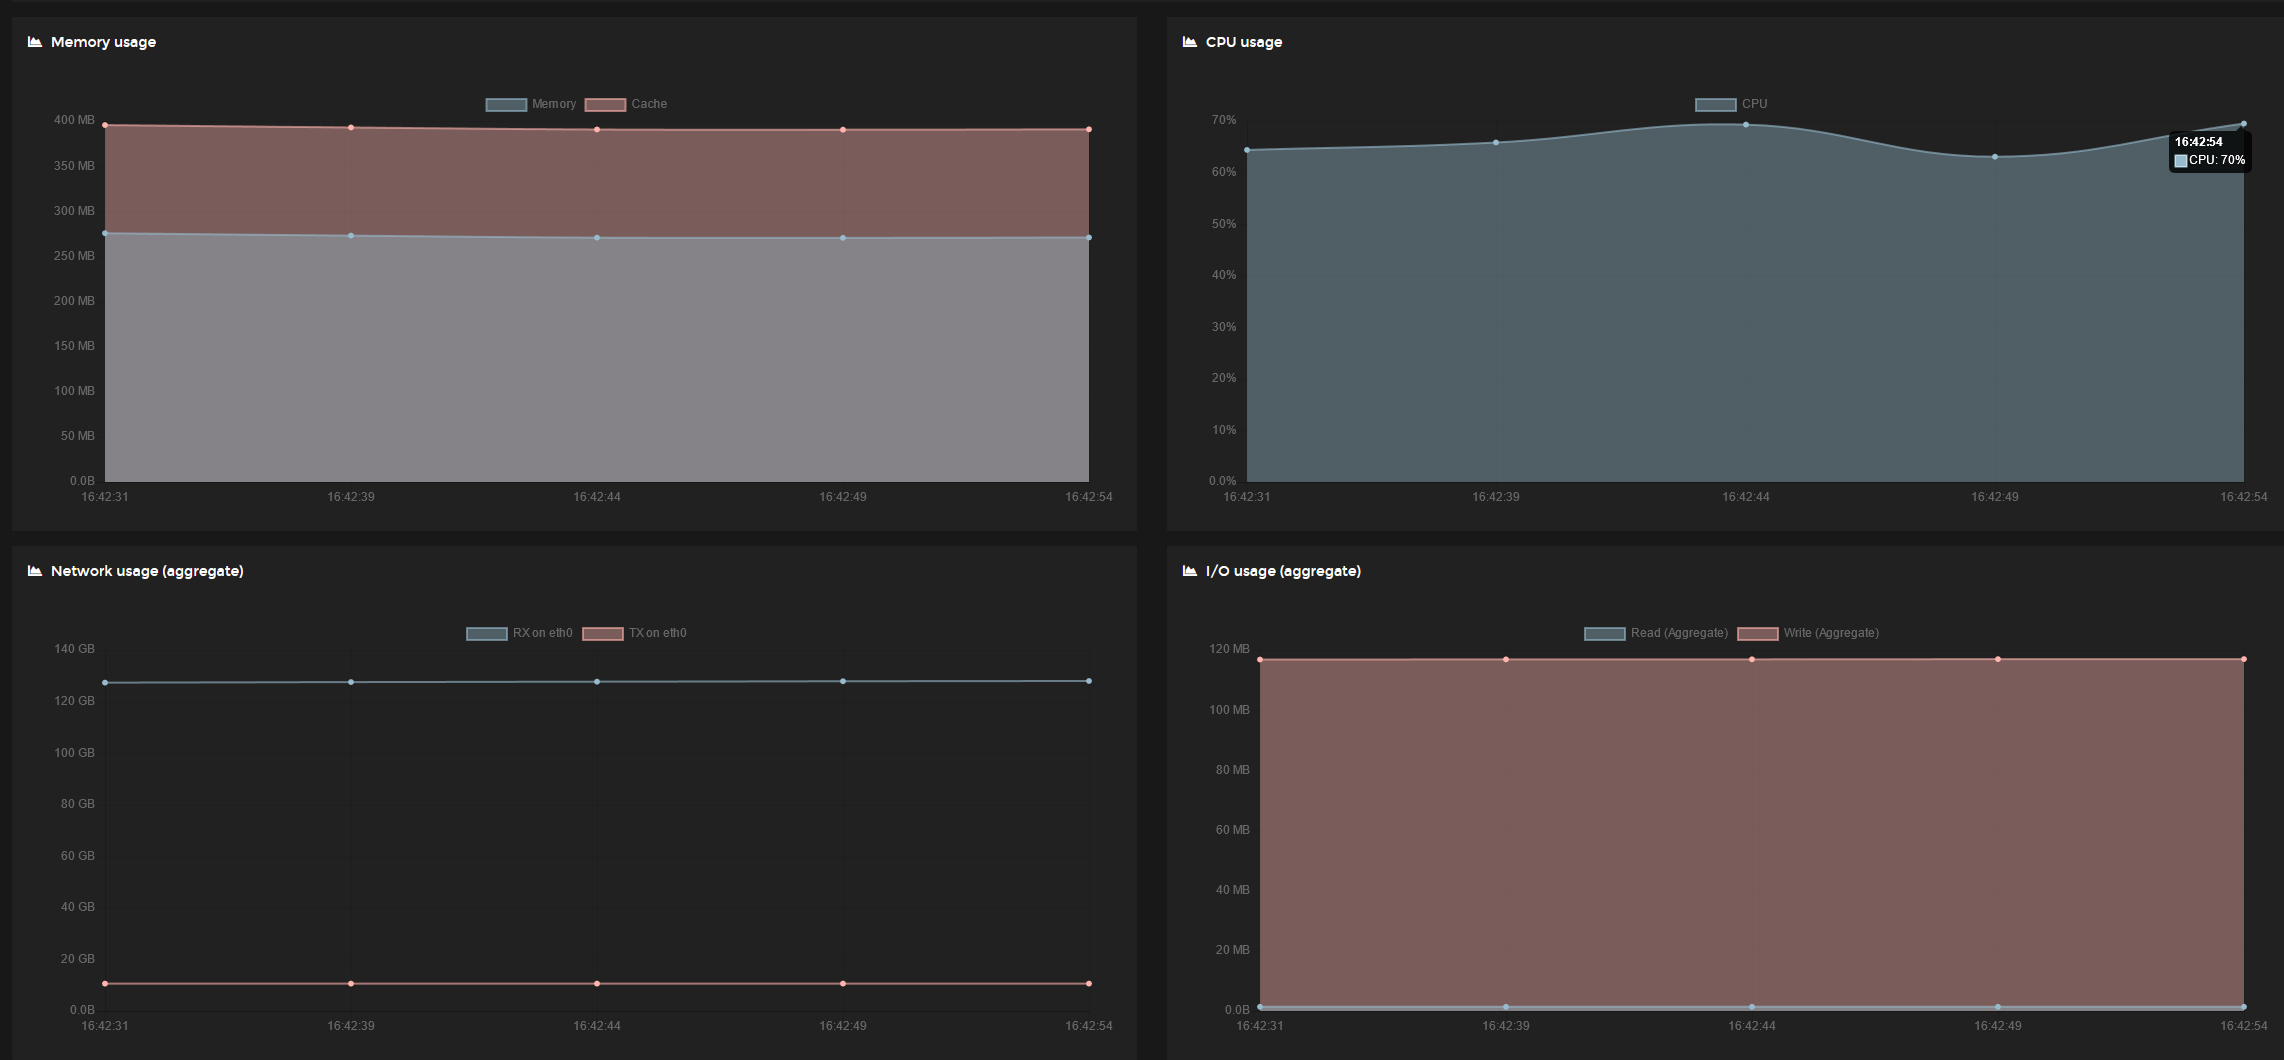The height and width of the screenshot is (1060, 2284).
Task: Click the Memory usage panel title
Action: tap(103, 42)
